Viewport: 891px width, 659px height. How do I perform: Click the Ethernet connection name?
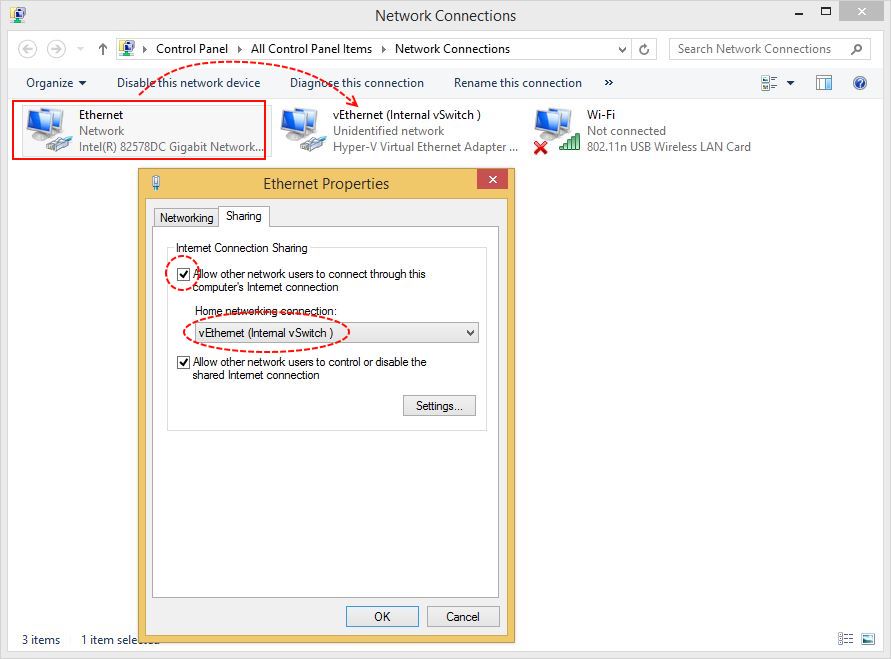[101, 115]
